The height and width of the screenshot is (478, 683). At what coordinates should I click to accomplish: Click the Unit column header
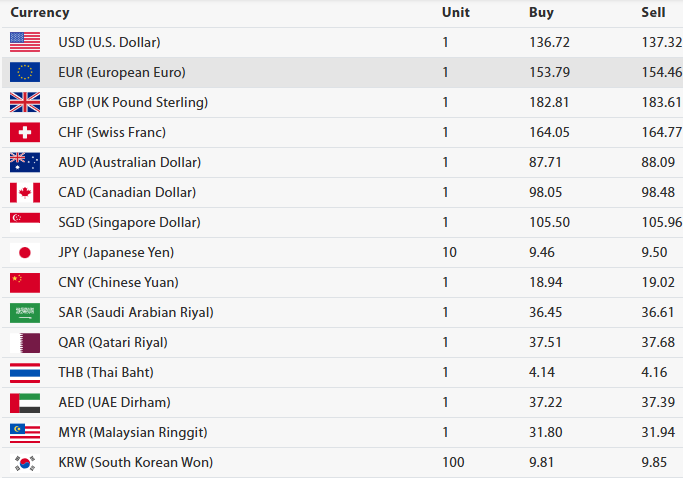pos(456,12)
